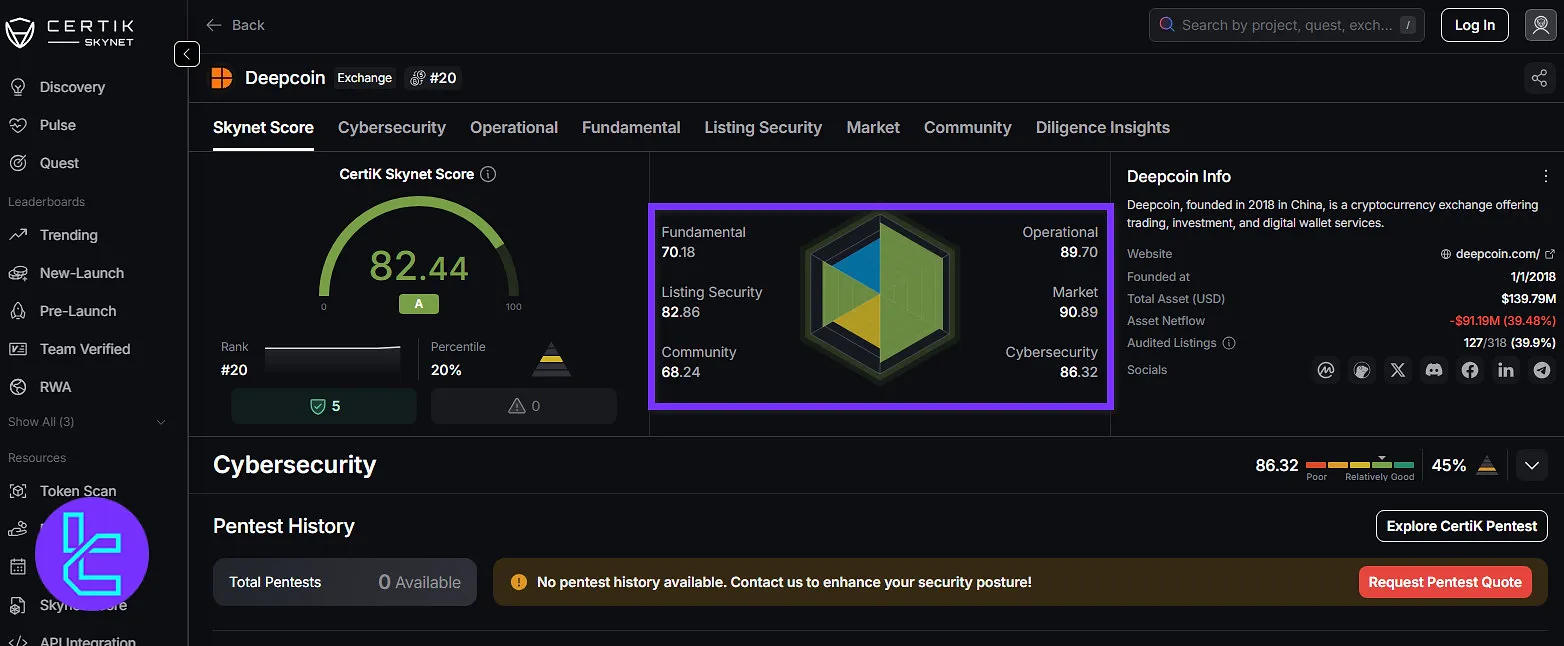Collapse the Cybersecurity section chevron

tap(1532, 465)
